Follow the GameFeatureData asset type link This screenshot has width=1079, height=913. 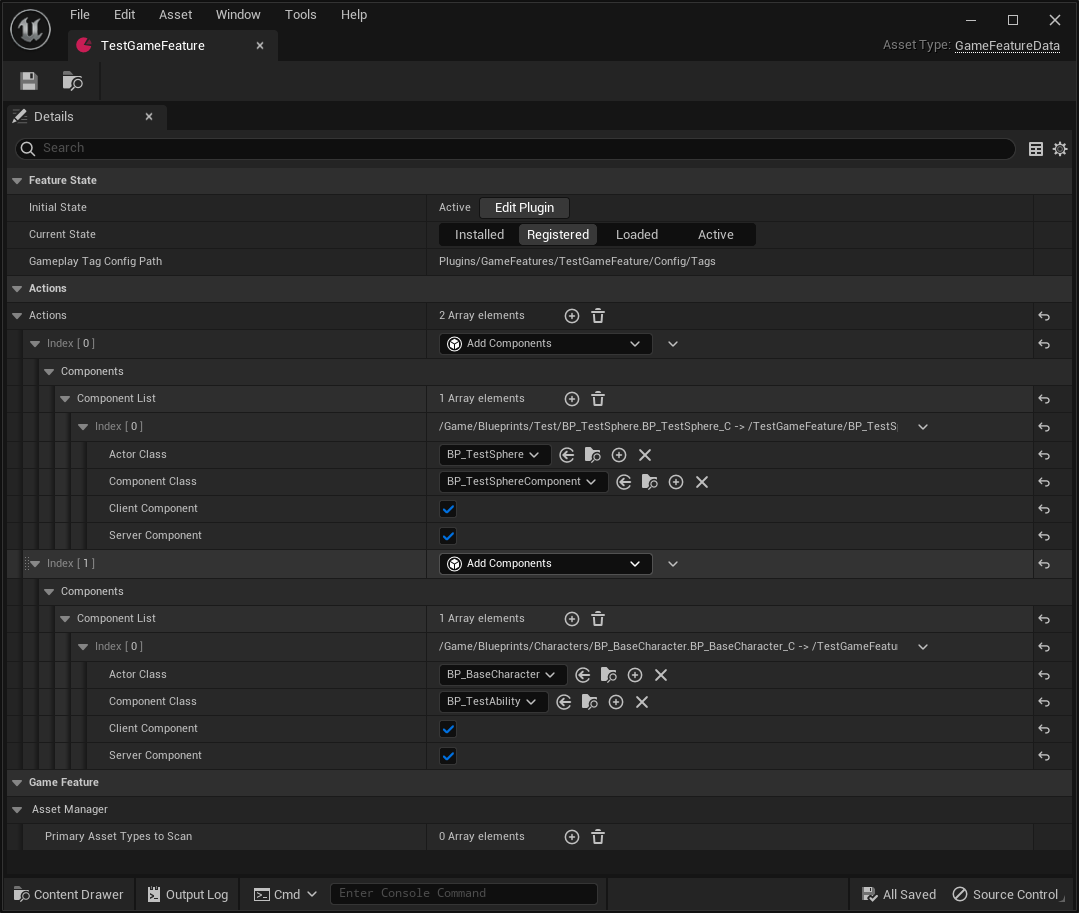(x=1007, y=45)
